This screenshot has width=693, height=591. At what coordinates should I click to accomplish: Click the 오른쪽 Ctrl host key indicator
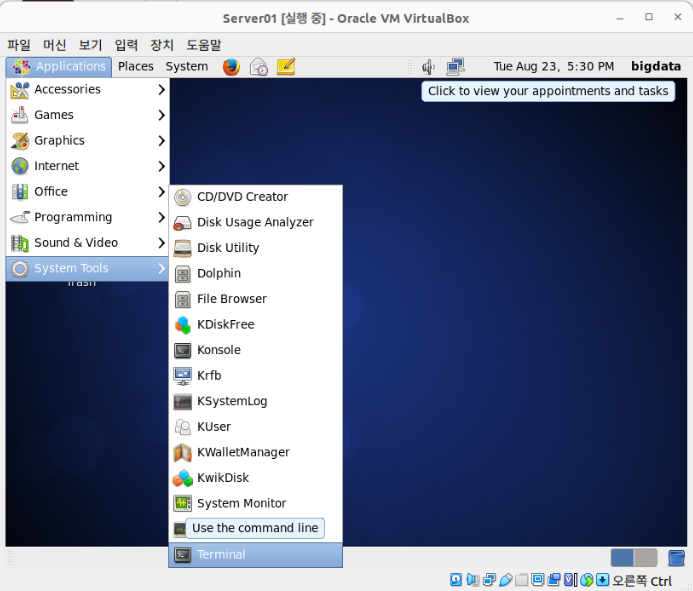click(642, 580)
